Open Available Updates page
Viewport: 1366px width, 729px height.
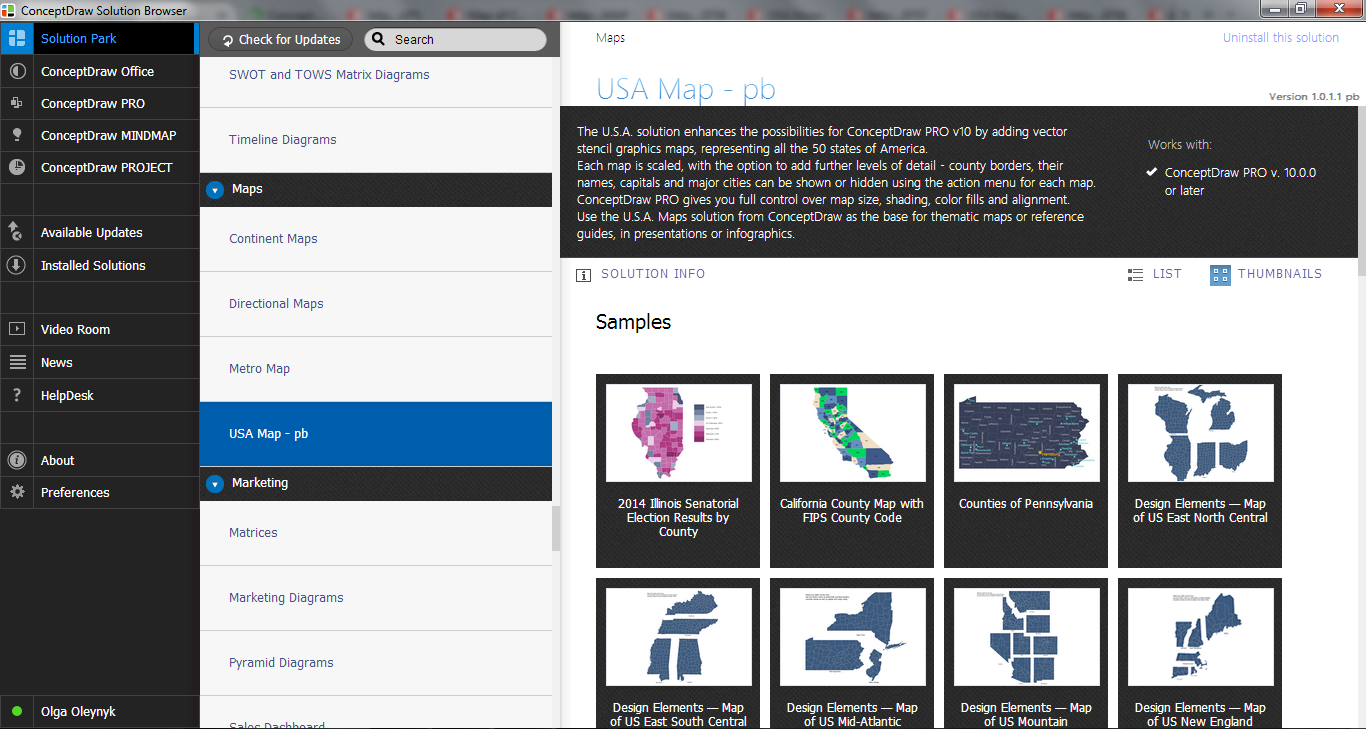pyautogui.click(x=98, y=233)
